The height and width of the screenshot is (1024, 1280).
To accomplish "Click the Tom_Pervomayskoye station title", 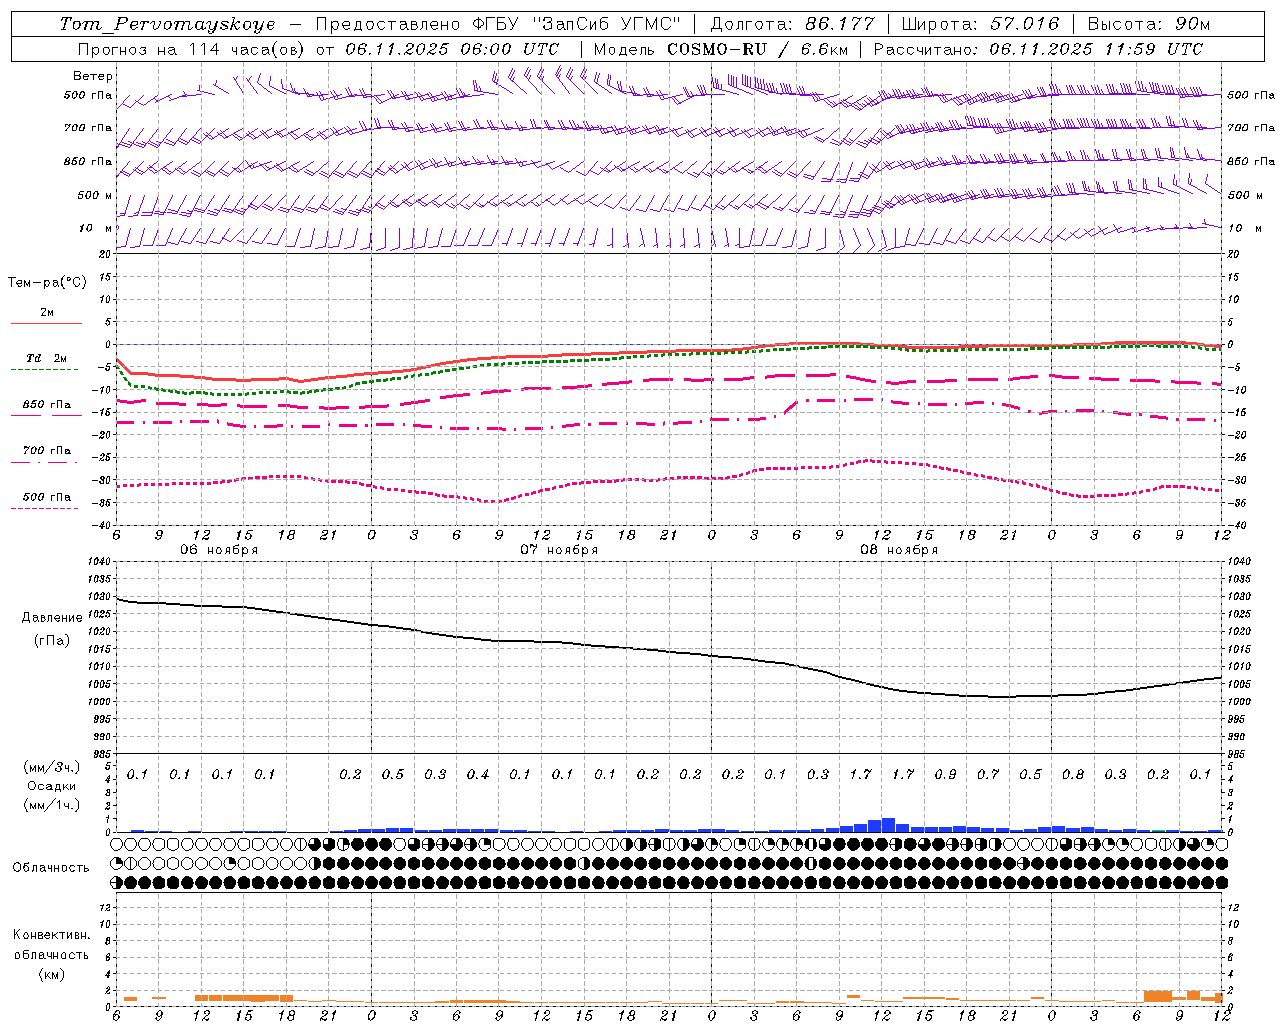I will [x=167, y=24].
